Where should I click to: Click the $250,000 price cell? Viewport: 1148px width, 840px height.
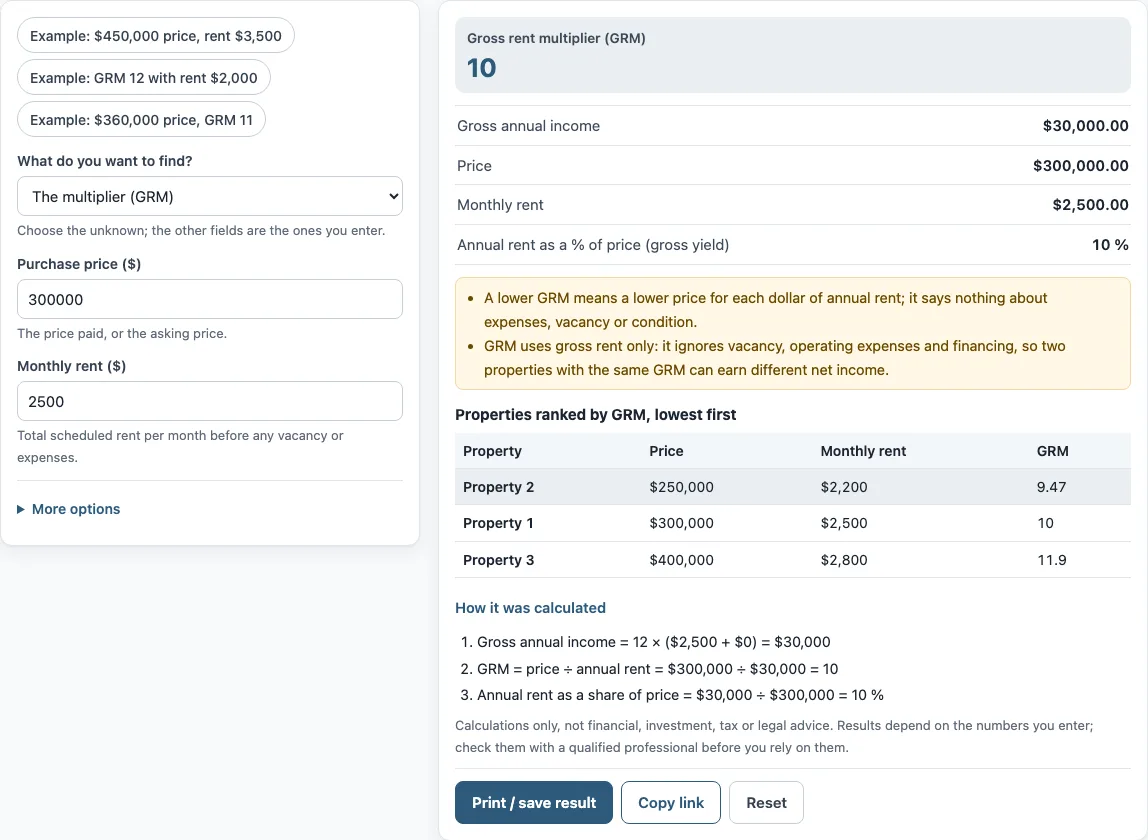(x=682, y=487)
